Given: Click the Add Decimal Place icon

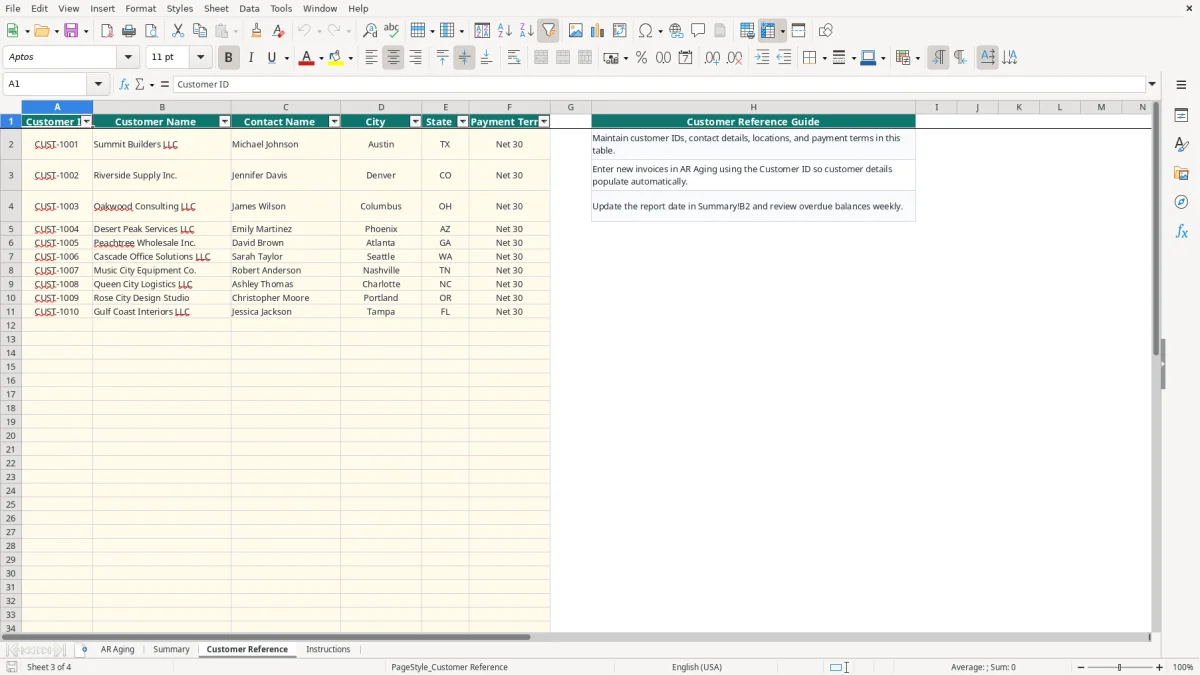Looking at the screenshot, I should (x=712, y=58).
